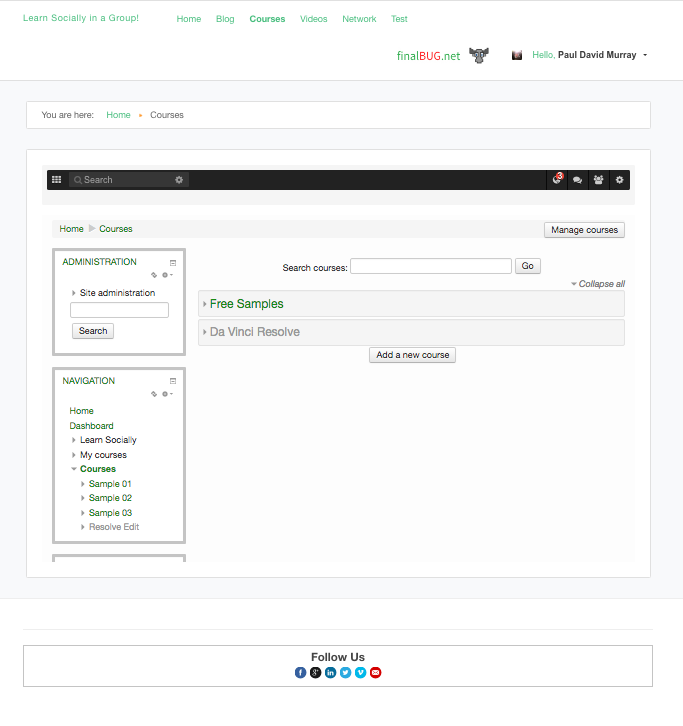Click the Google Plus footer icon
The height and width of the screenshot is (726, 683).
(315, 673)
